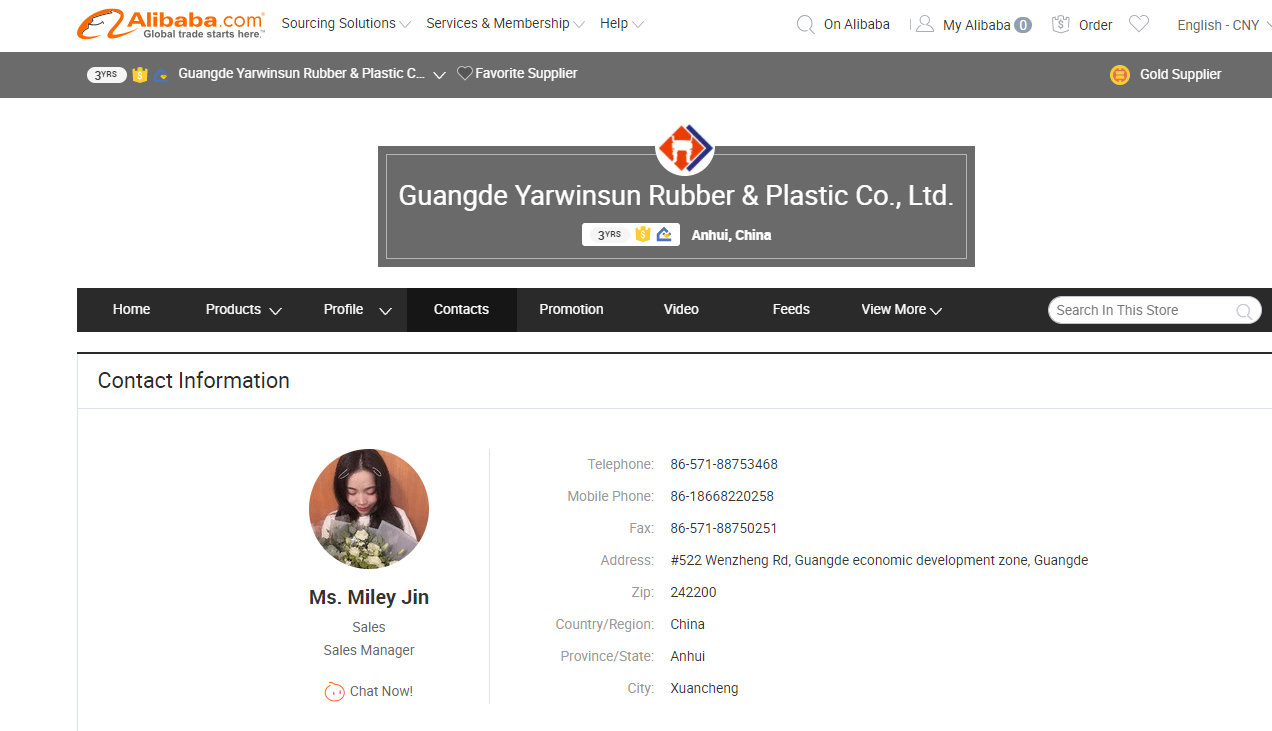Expand the Profile menu in store navigation

coord(357,309)
